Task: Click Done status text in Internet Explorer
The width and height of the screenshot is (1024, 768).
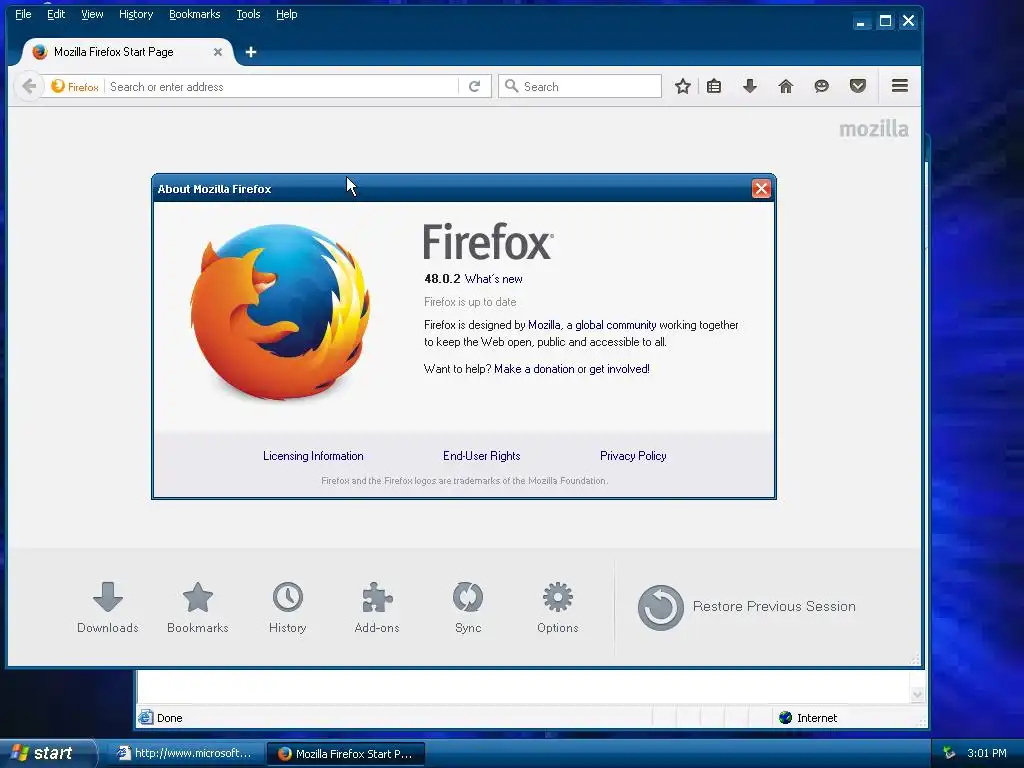Action: 169,718
